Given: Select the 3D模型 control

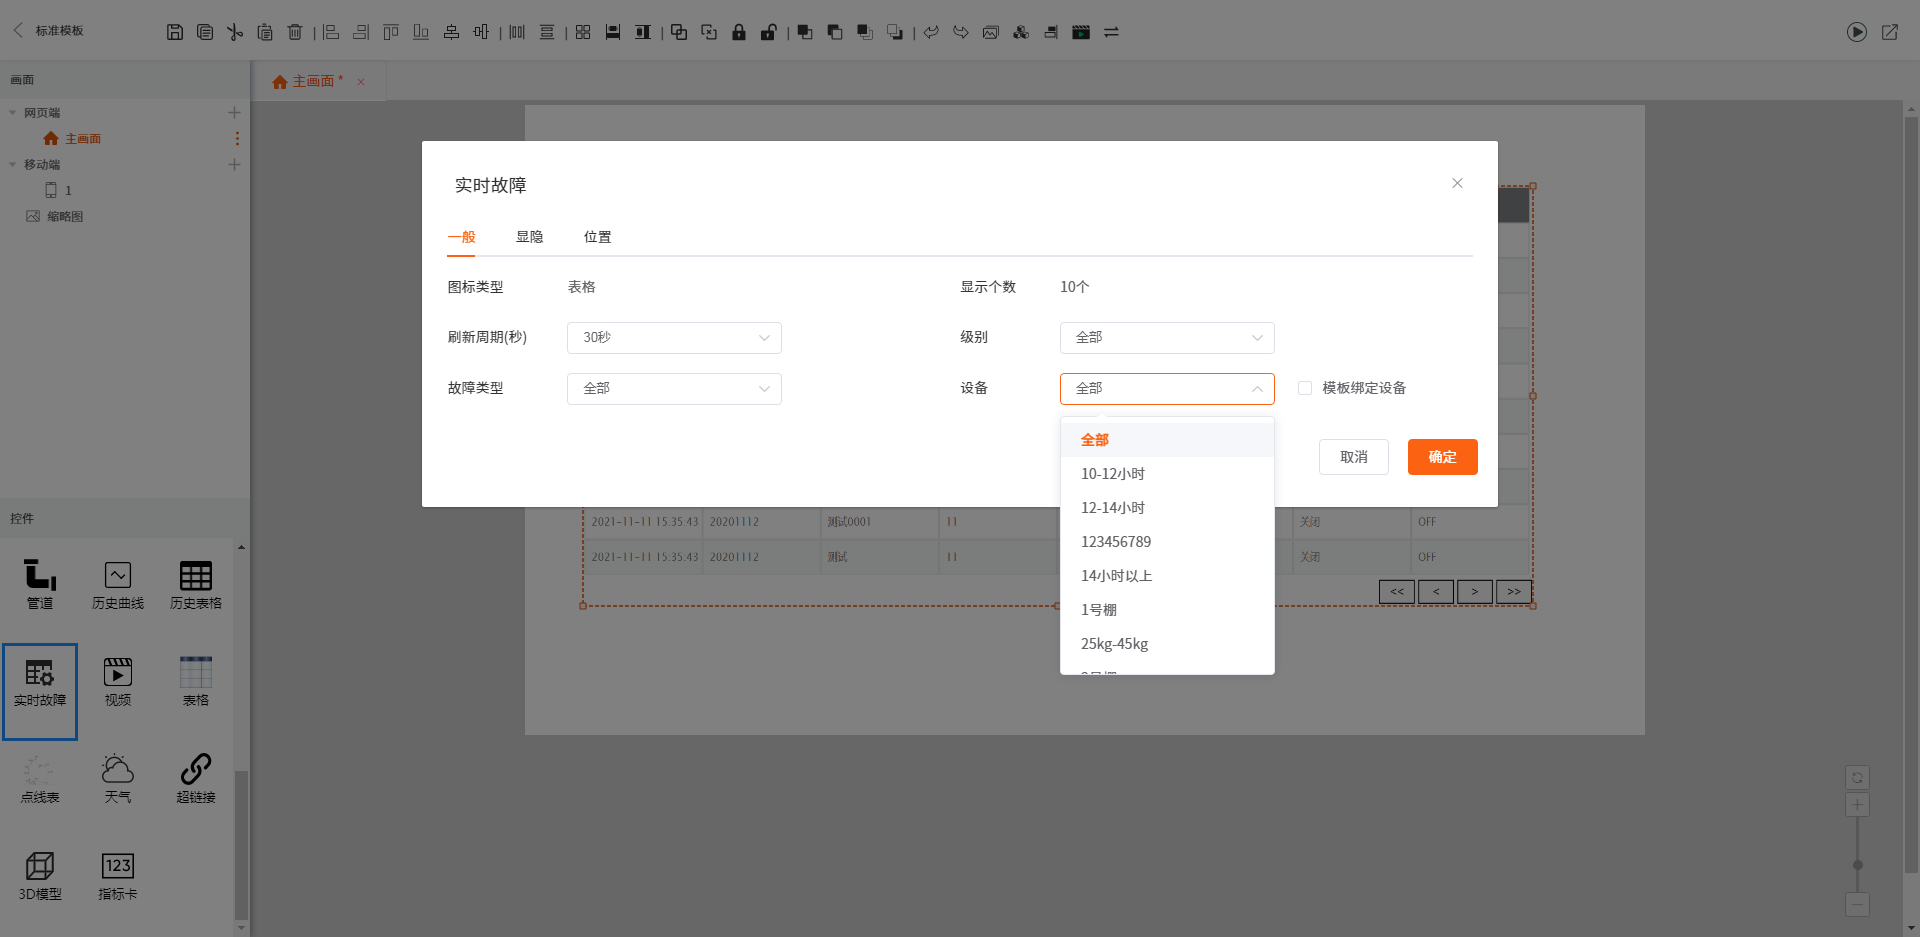Looking at the screenshot, I should coord(40,875).
